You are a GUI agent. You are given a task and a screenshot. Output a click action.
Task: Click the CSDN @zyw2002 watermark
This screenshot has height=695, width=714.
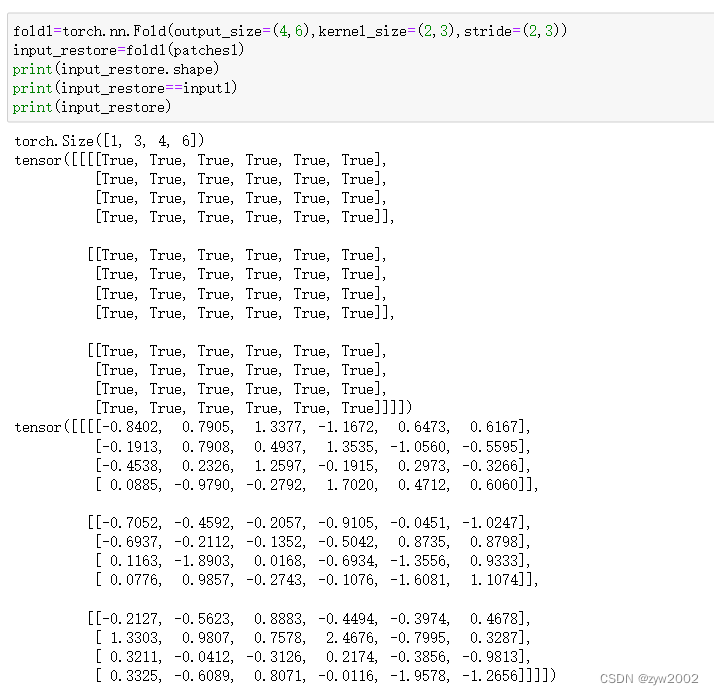649,678
